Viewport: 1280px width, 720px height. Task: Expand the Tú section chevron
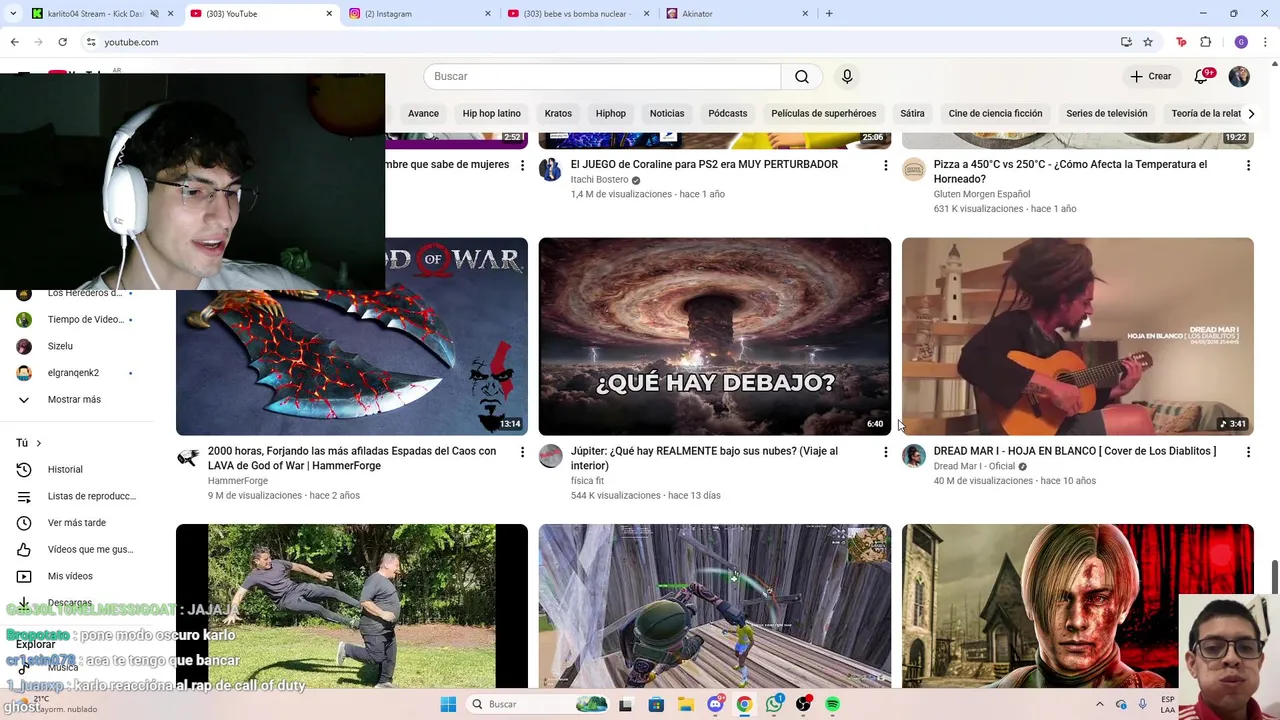coord(39,443)
